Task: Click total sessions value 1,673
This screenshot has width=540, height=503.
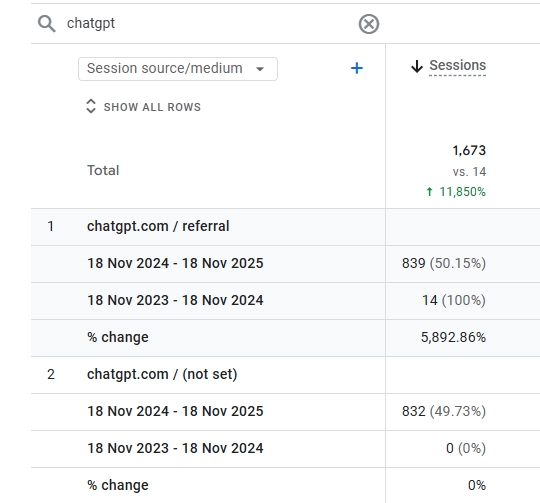Action: [x=469, y=150]
